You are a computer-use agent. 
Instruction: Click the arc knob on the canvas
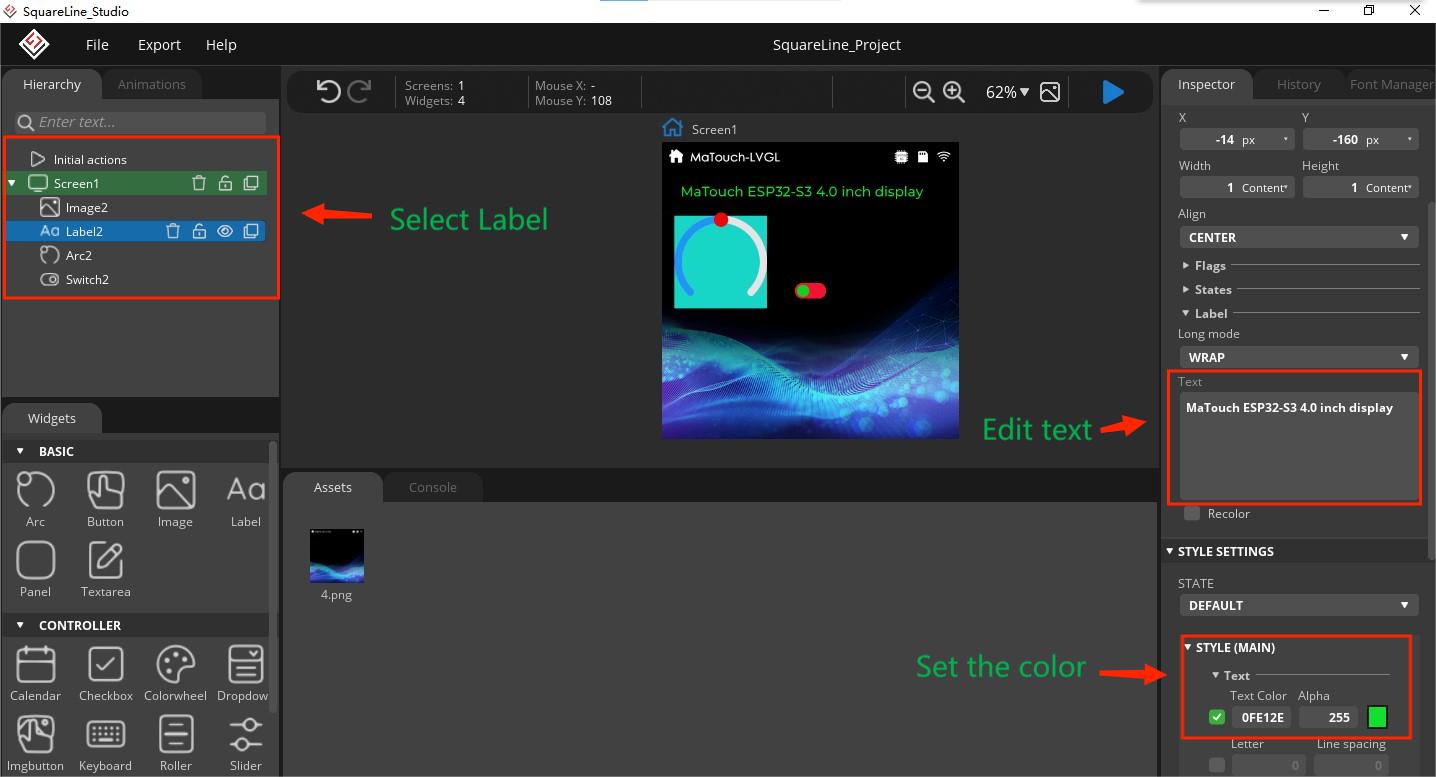tap(720, 220)
